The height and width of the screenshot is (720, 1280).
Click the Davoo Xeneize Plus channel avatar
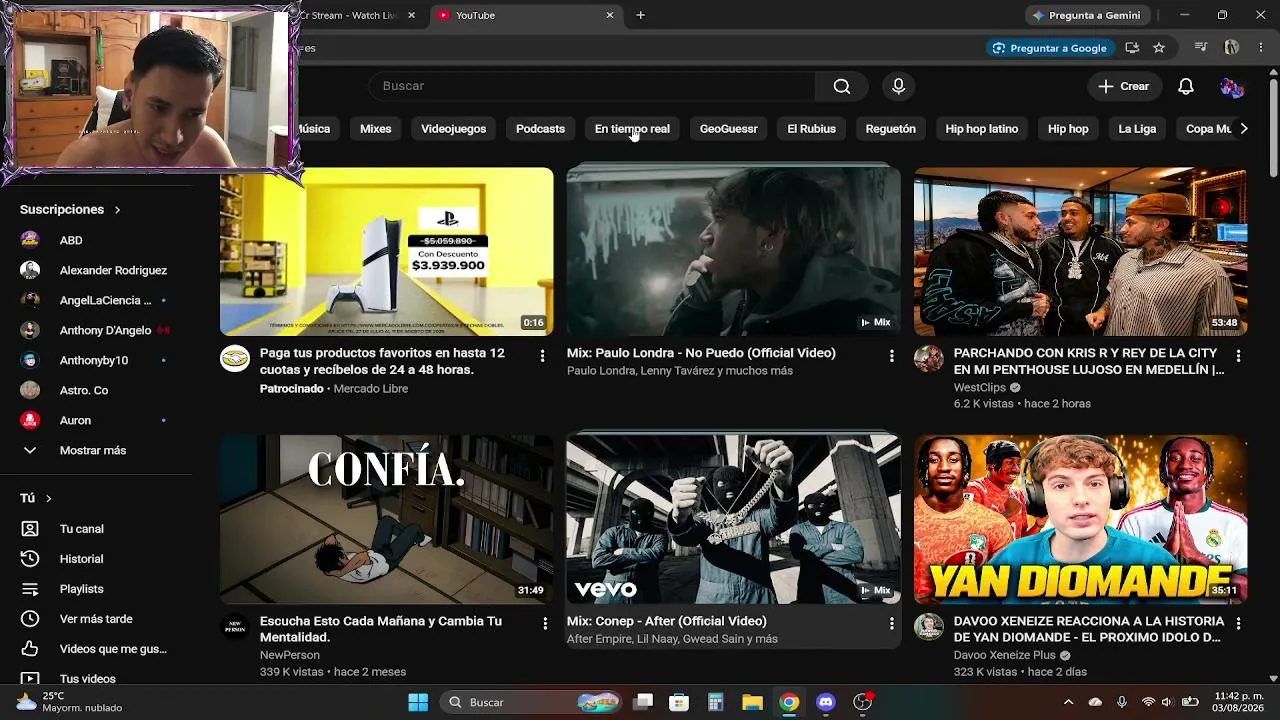(928, 627)
